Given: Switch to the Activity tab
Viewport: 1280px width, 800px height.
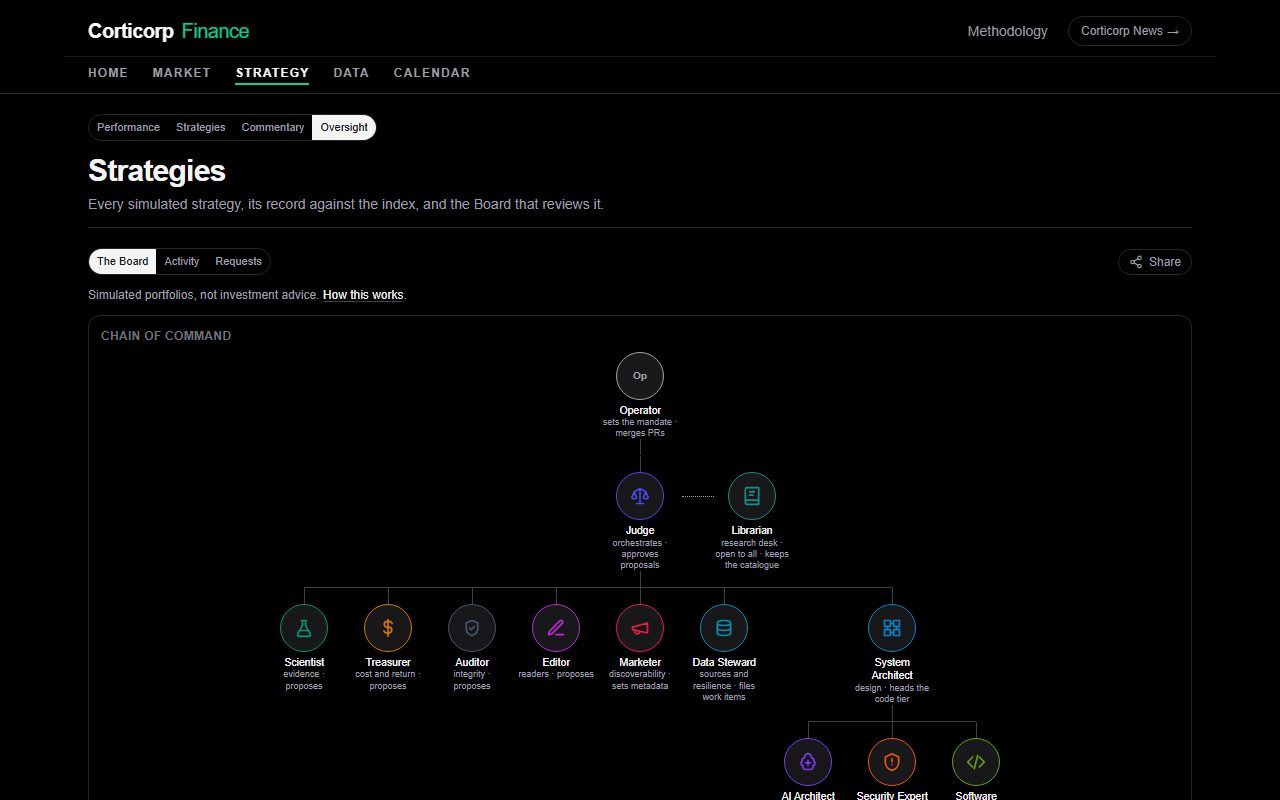Looking at the screenshot, I should tap(182, 261).
